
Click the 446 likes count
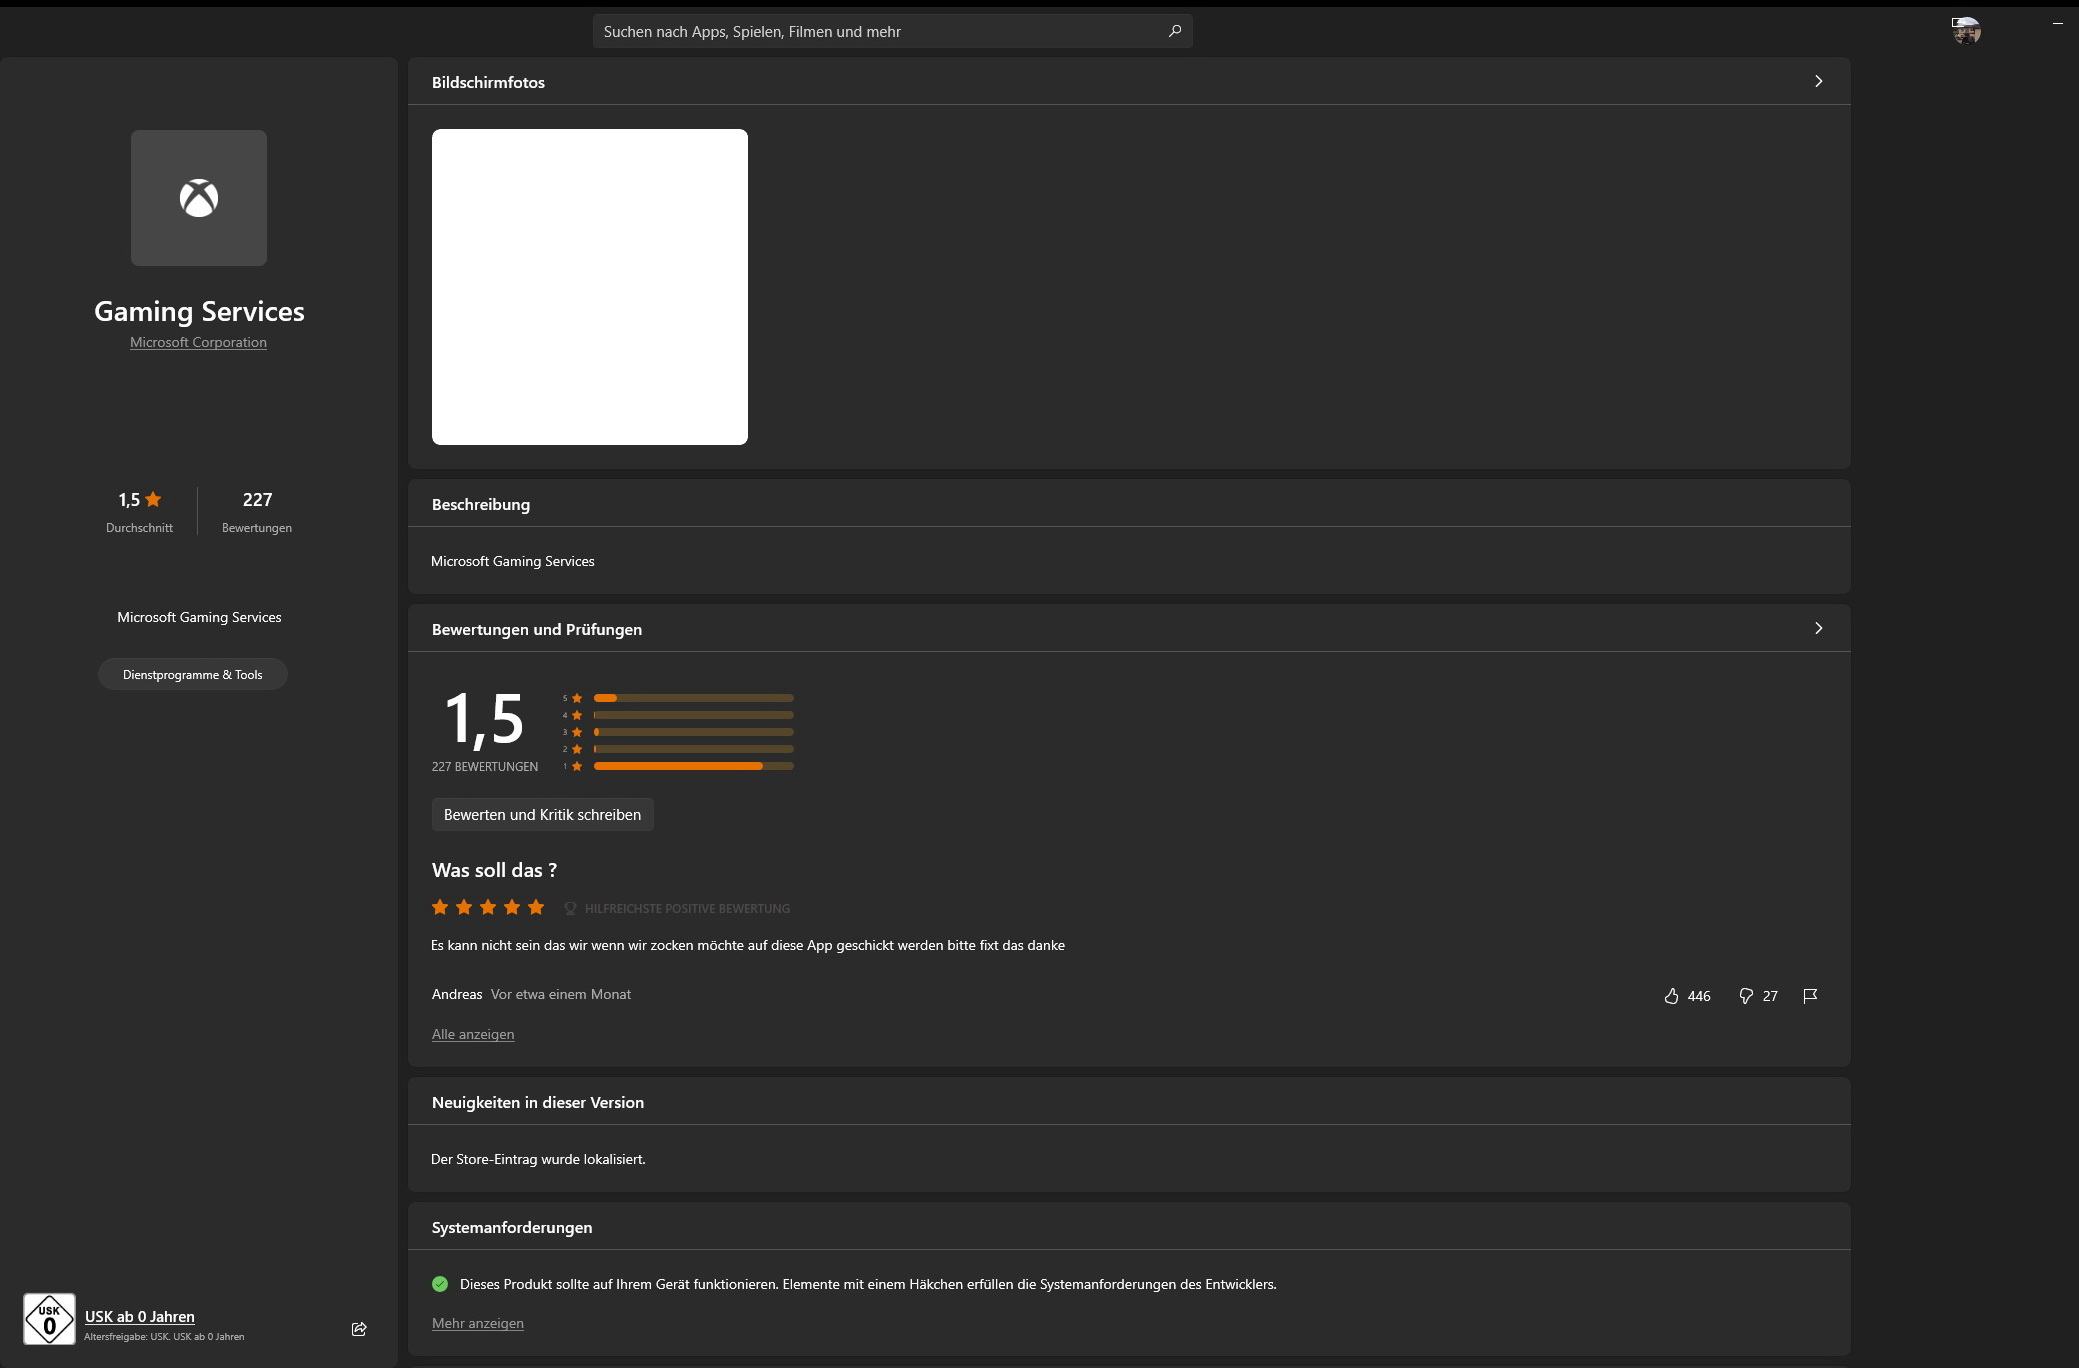click(x=1699, y=996)
